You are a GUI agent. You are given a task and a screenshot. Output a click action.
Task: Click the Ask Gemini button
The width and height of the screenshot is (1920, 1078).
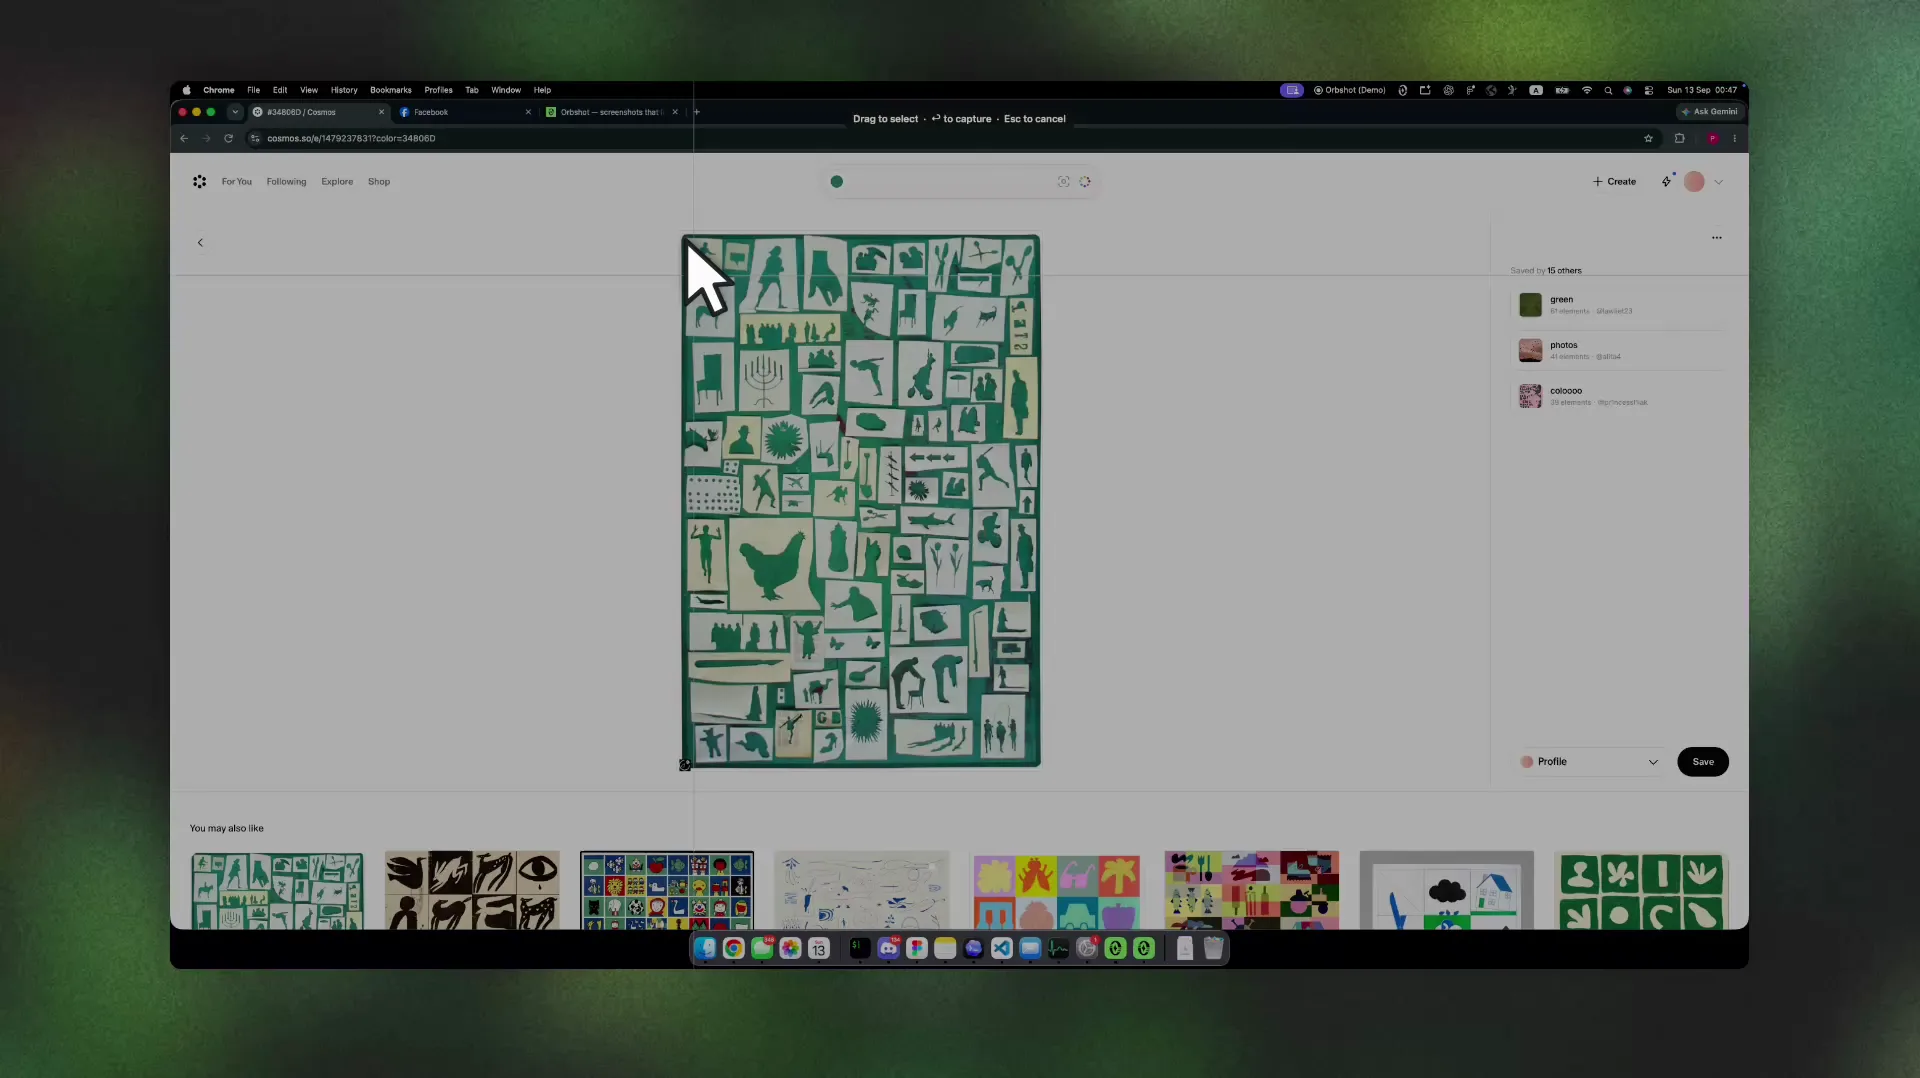[x=1709, y=112]
